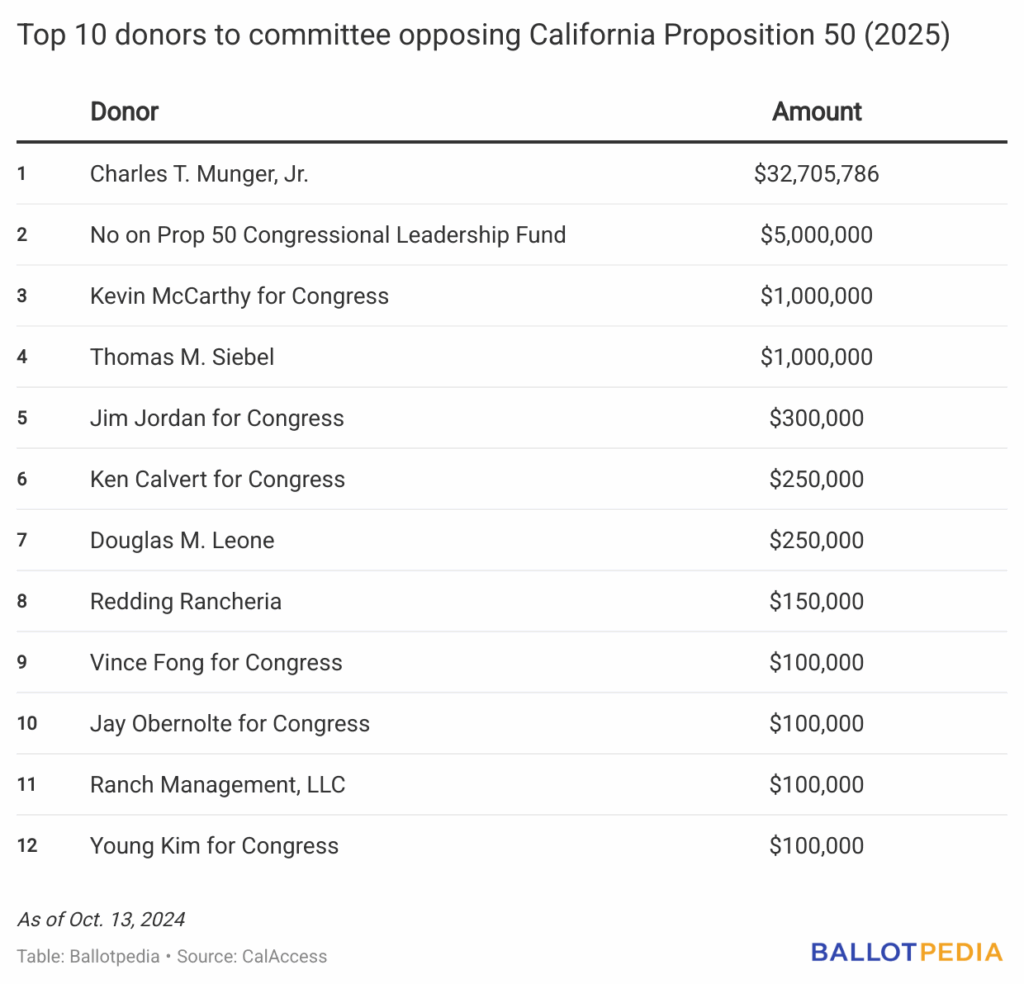Select Jay Obernolte for Congress
The image size is (1024, 984).
(x=230, y=723)
